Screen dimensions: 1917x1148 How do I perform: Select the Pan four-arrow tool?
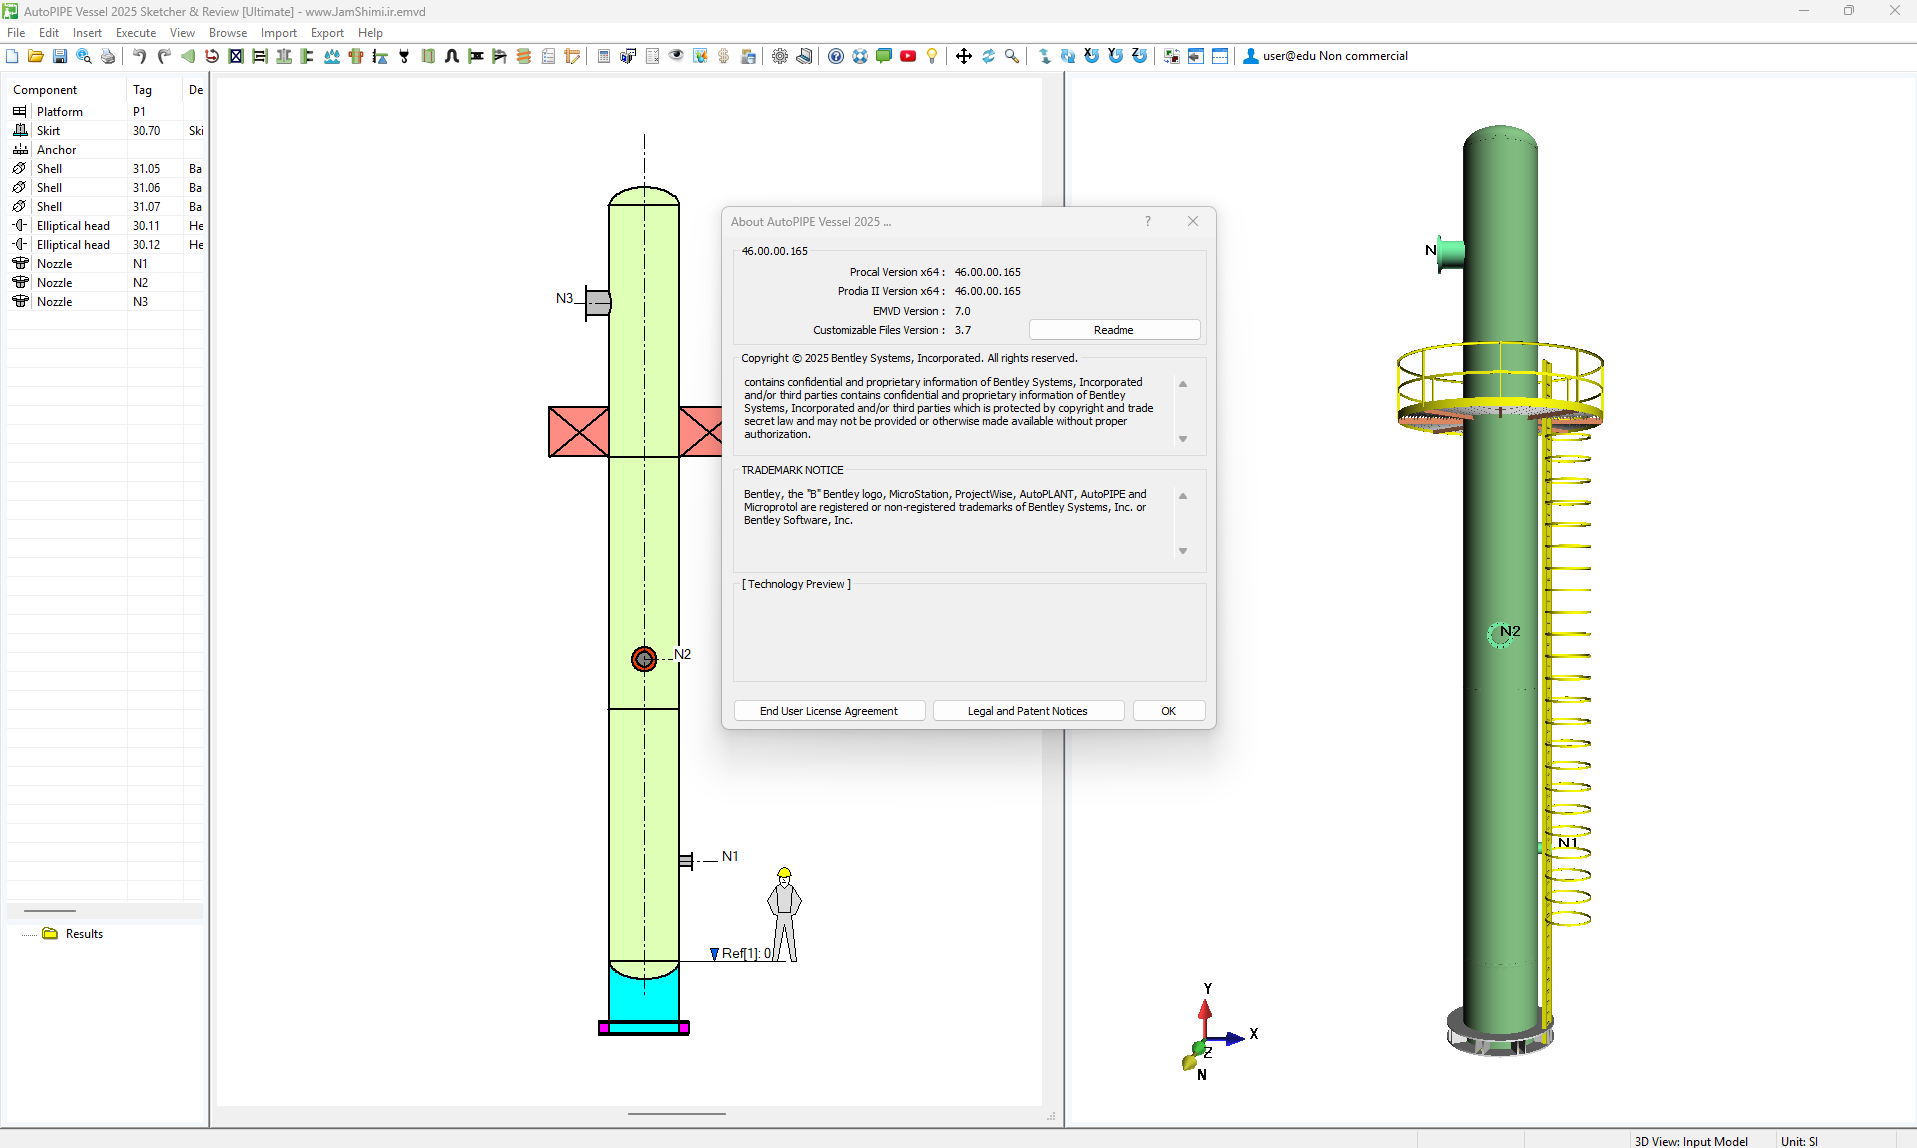pos(964,56)
